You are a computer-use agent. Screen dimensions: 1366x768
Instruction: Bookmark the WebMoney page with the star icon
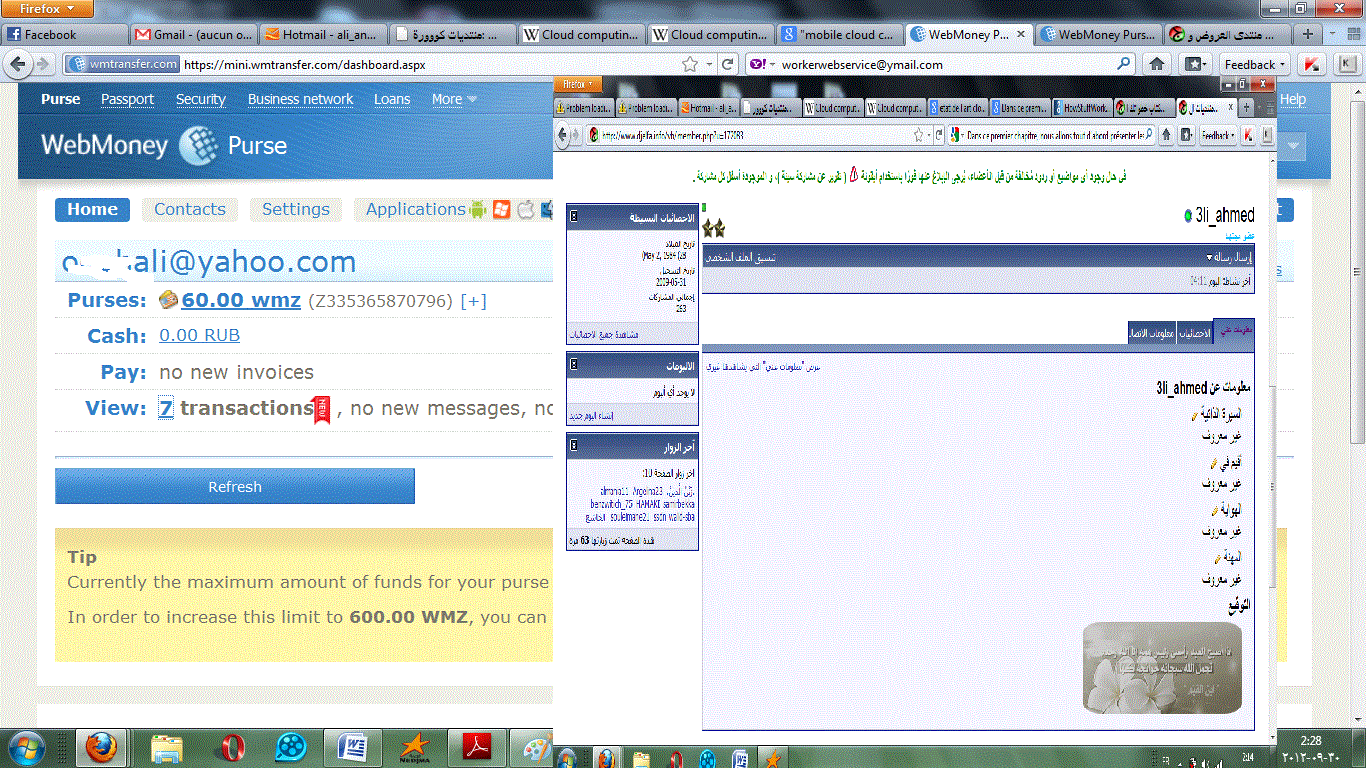coord(690,64)
